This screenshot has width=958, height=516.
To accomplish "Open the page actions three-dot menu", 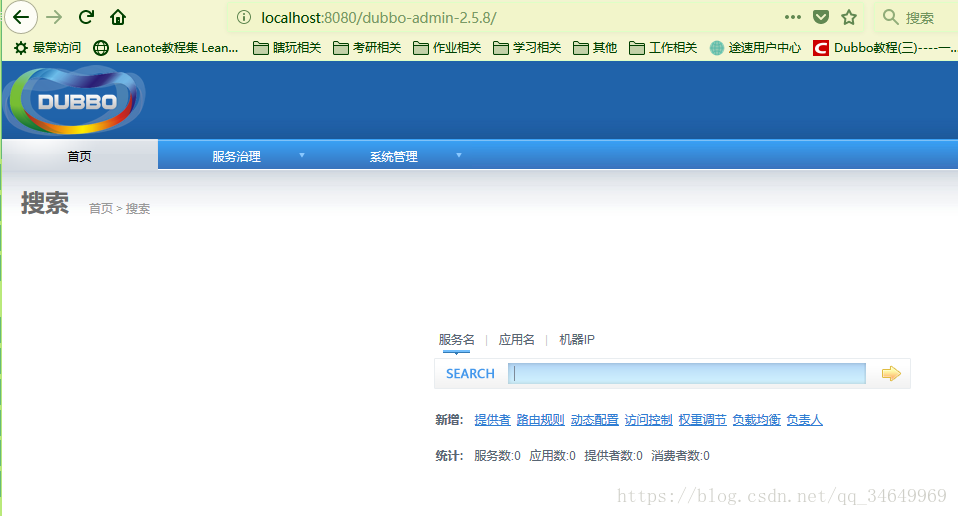I will click(x=792, y=17).
